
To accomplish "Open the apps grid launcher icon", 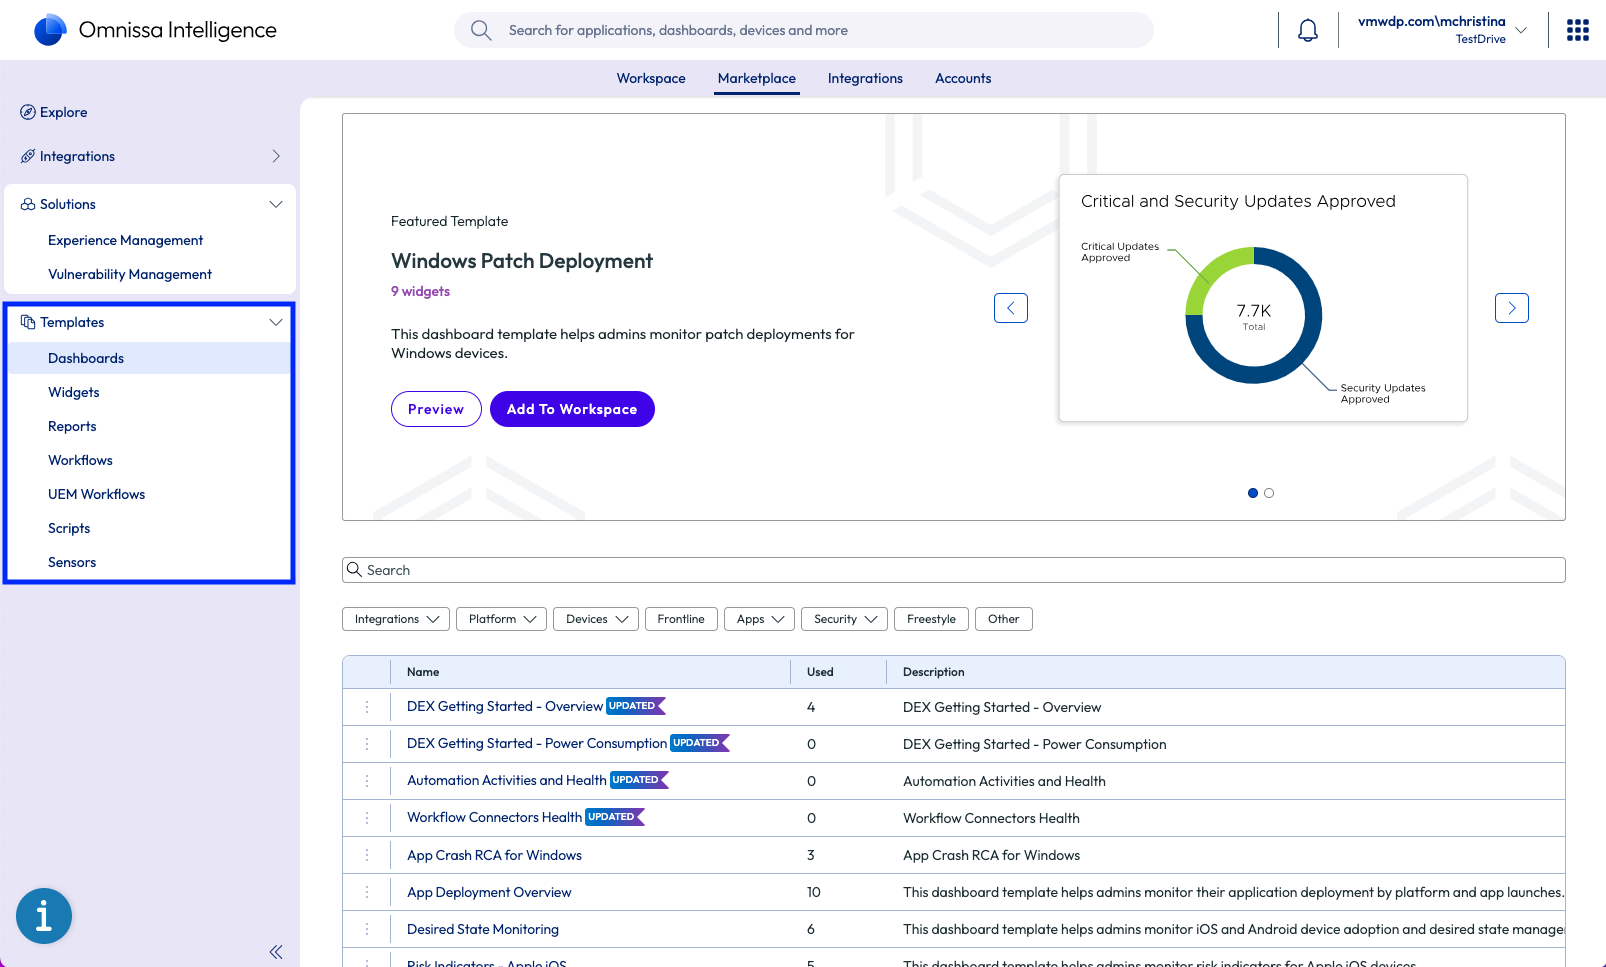I will [1577, 31].
